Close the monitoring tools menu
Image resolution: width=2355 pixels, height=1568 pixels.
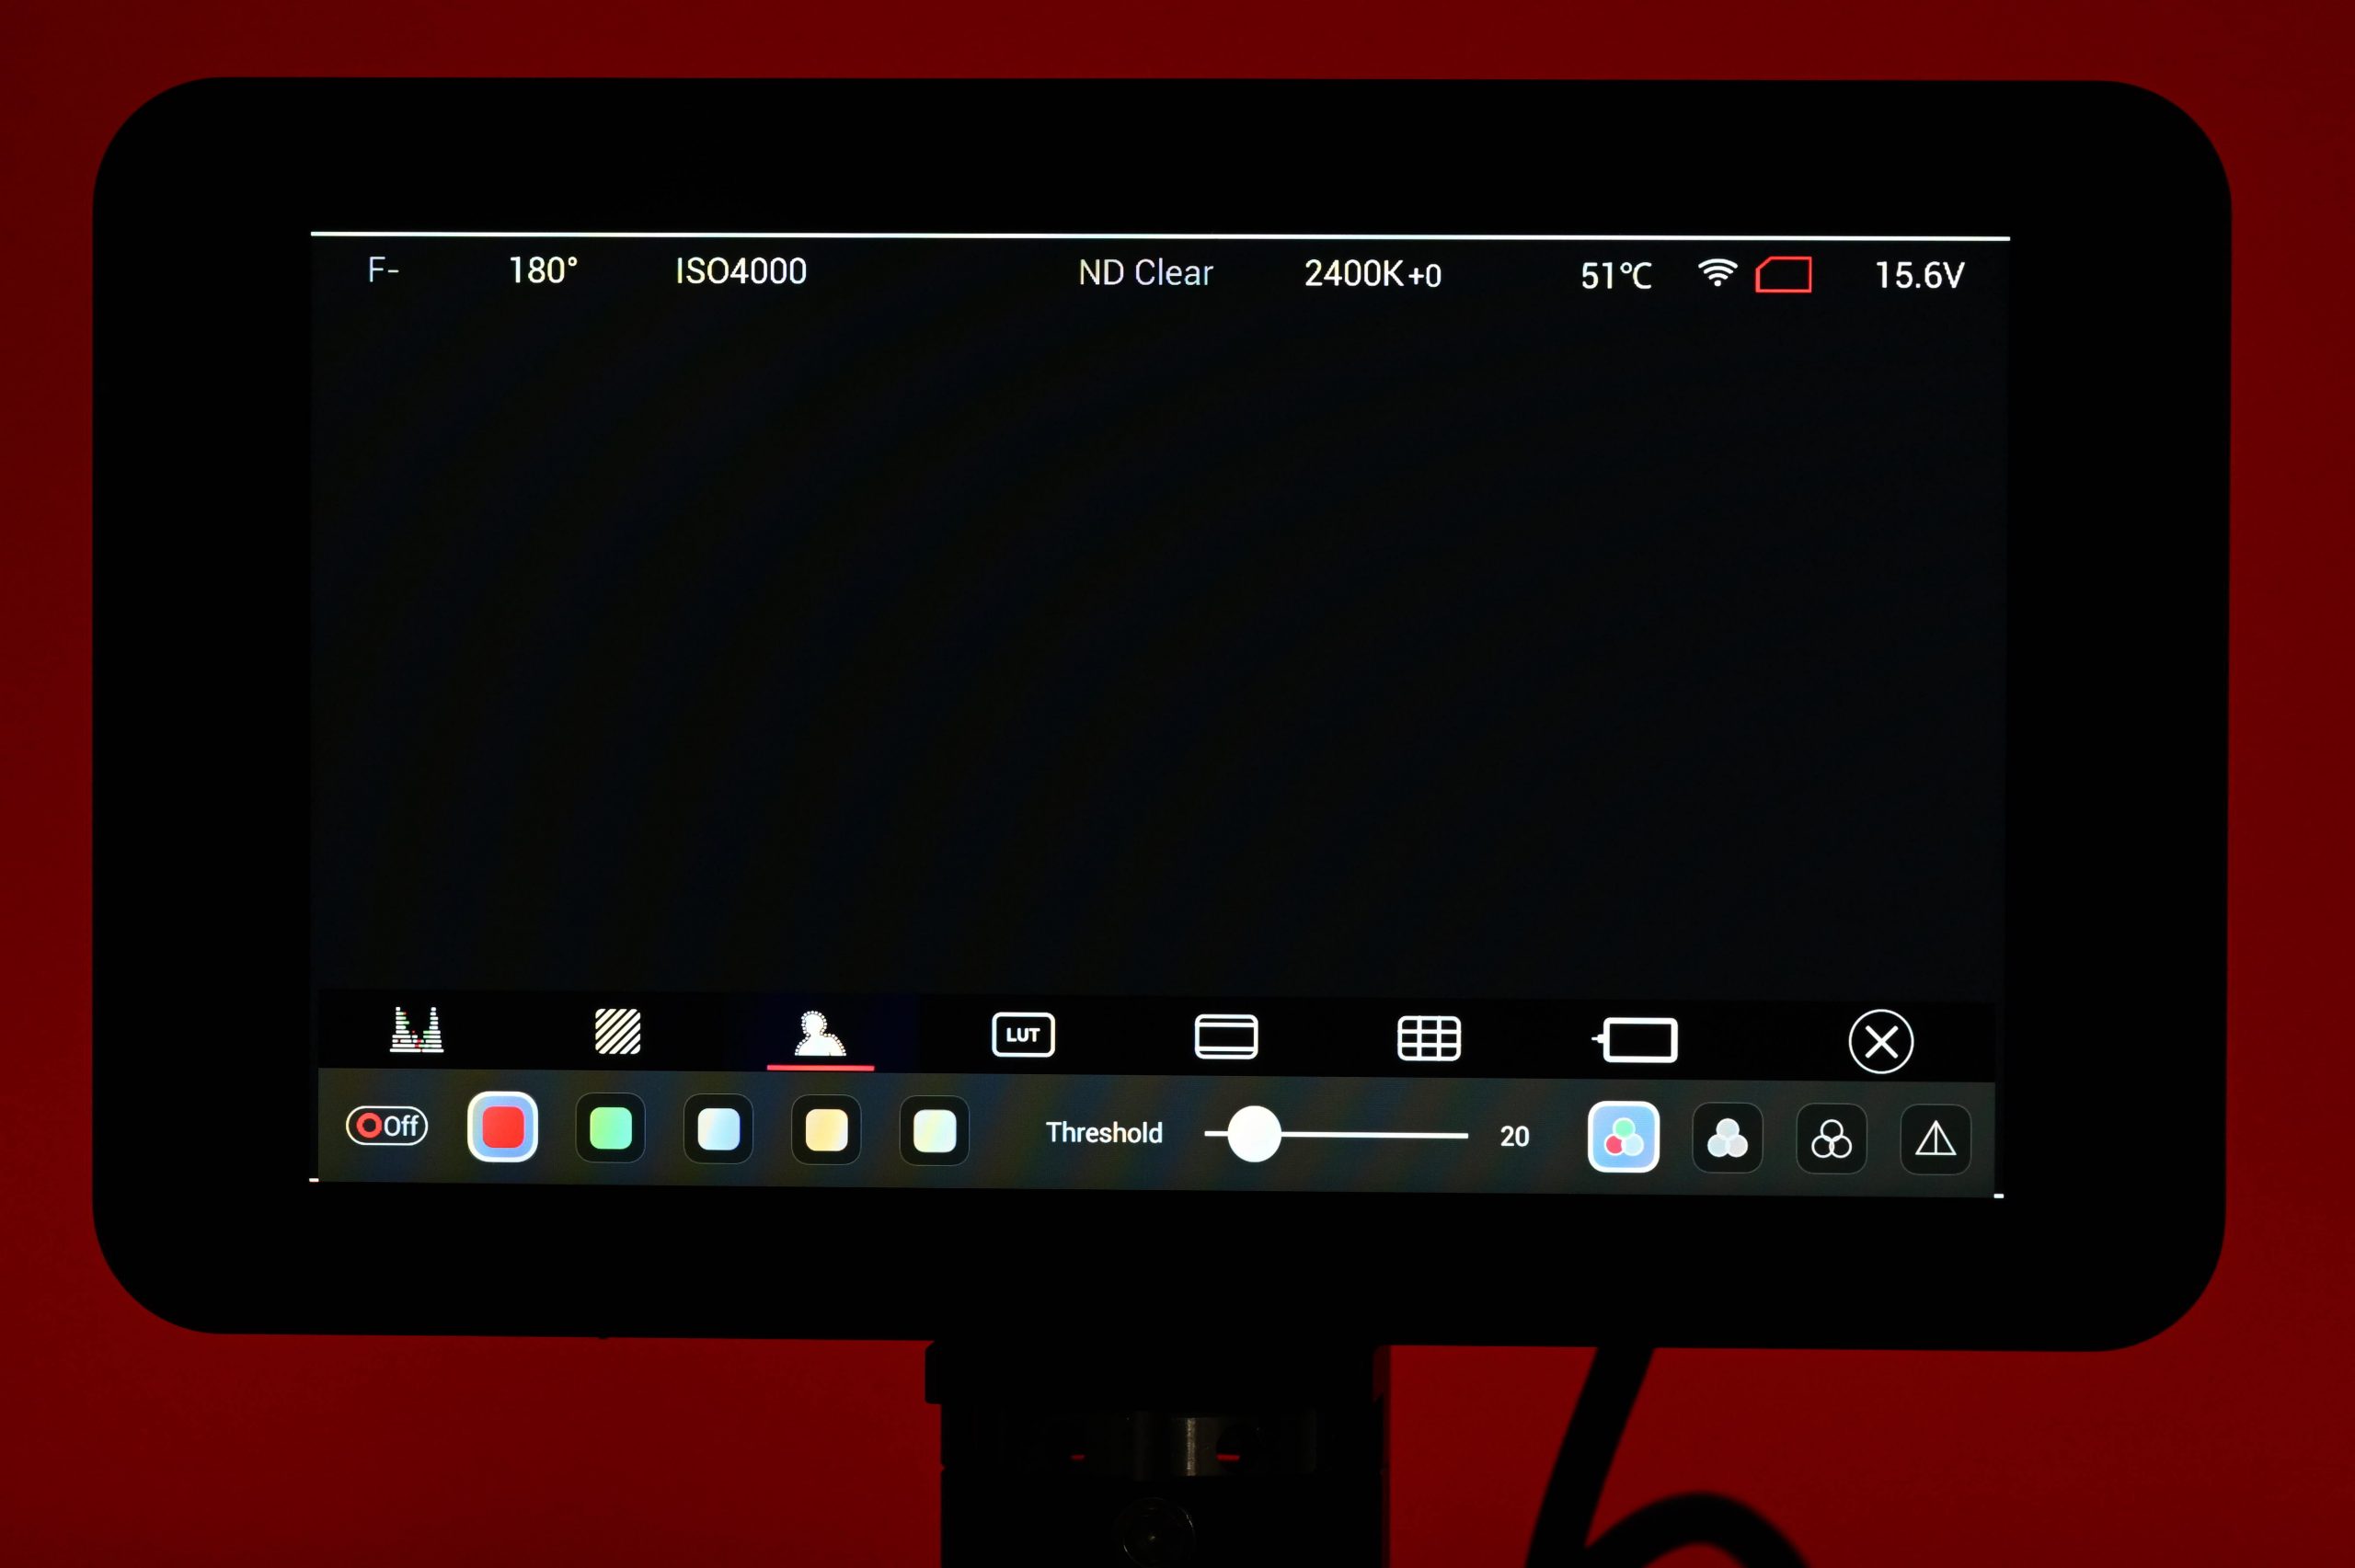point(1880,1042)
